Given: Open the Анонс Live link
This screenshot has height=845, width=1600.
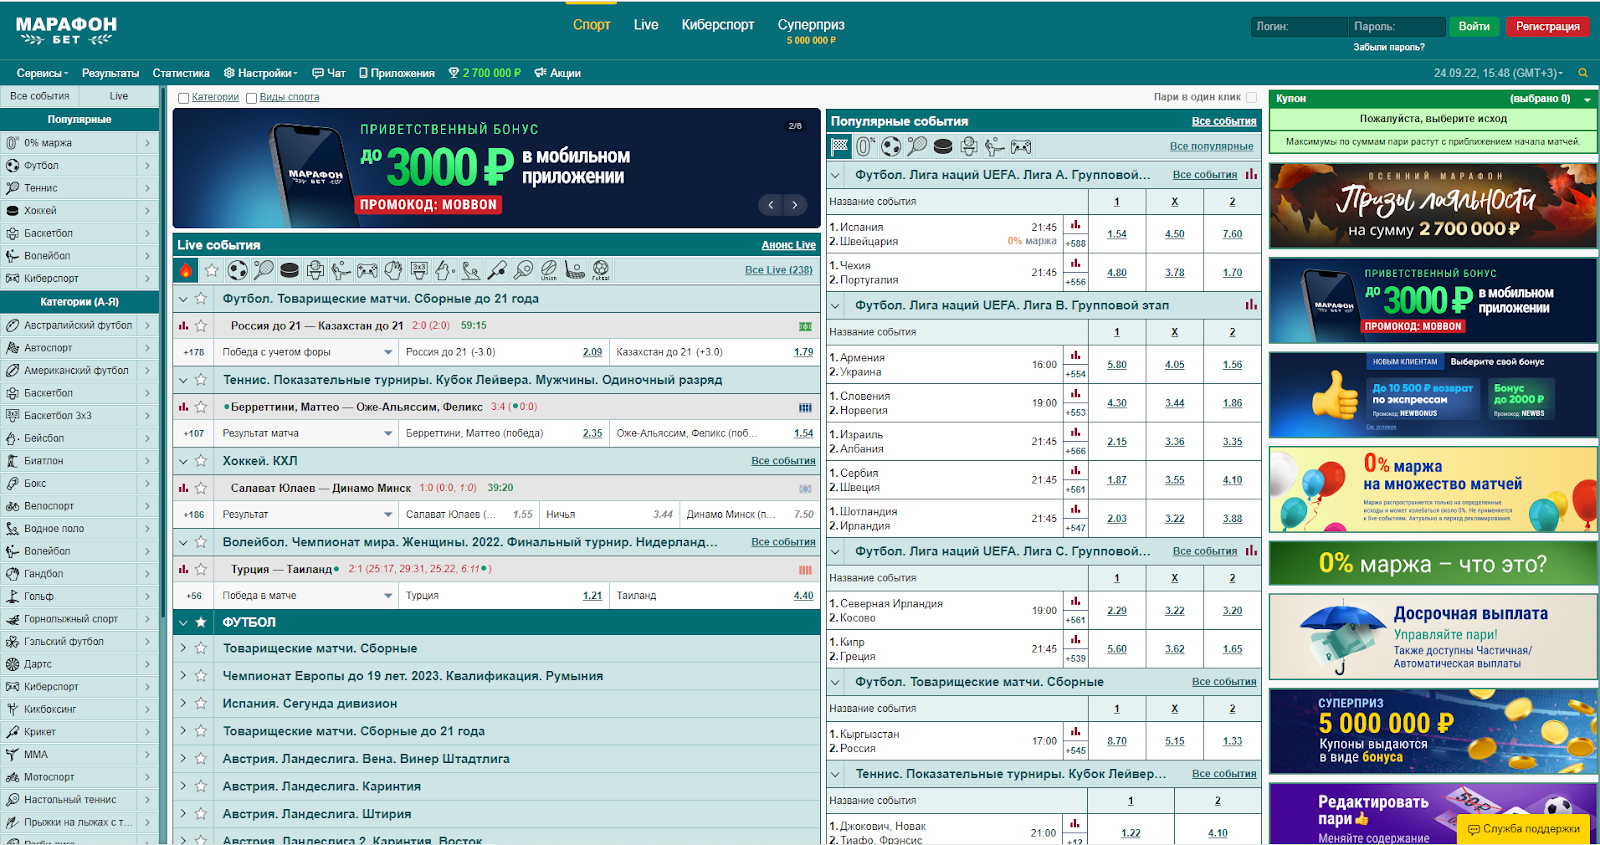Looking at the screenshot, I should coord(788,245).
